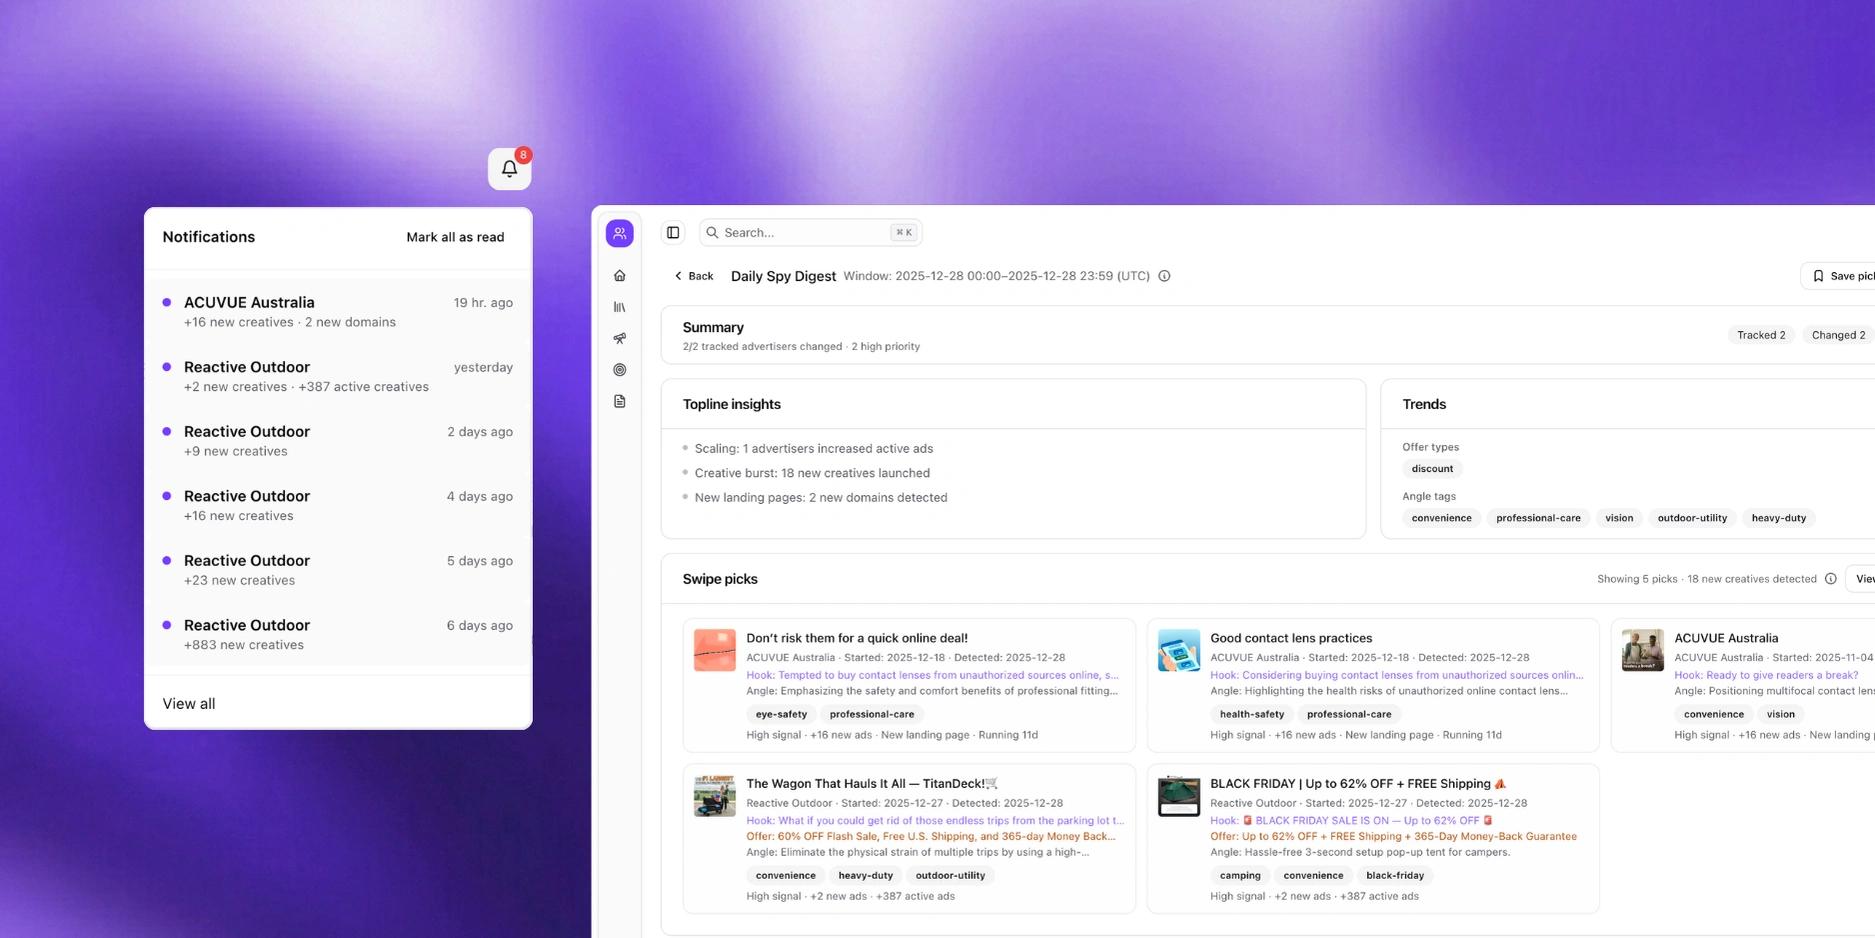This screenshot has height=938, width=1875.
Task: Switch to the Notifications panel header
Action: [208, 237]
